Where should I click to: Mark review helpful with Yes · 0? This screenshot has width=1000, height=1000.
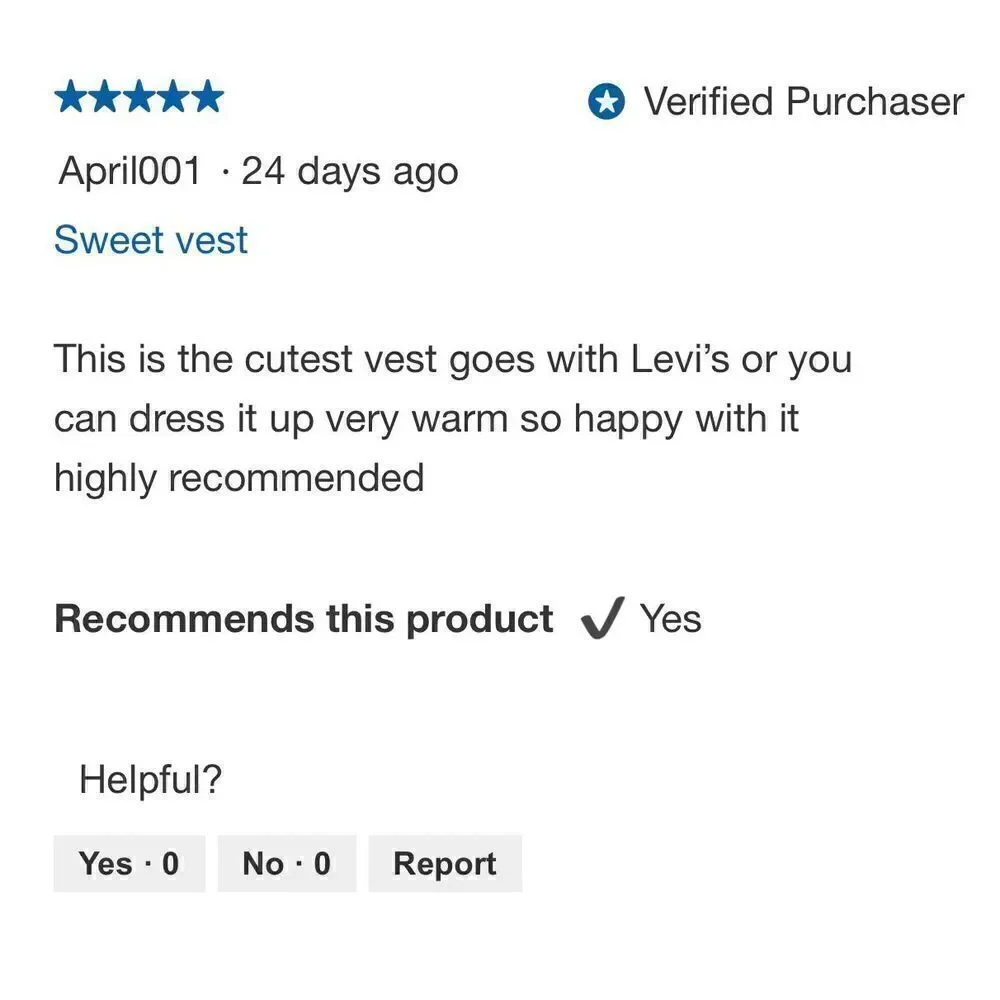(x=129, y=864)
